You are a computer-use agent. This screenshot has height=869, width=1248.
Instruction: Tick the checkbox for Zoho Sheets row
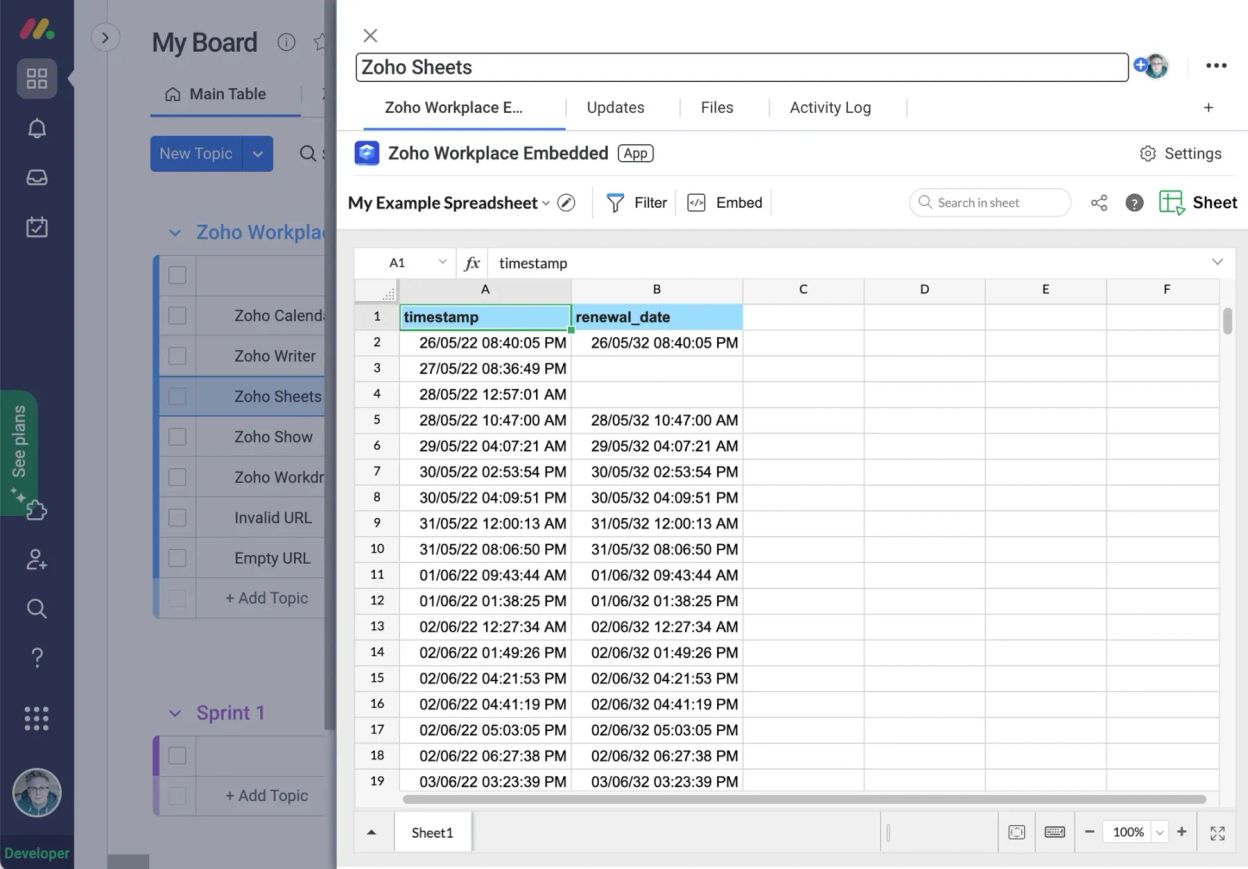click(x=177, y=396)
